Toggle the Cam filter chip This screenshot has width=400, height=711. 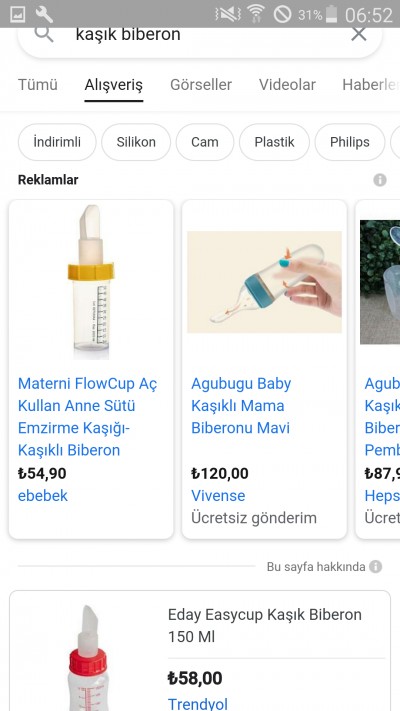pos(205,142)
